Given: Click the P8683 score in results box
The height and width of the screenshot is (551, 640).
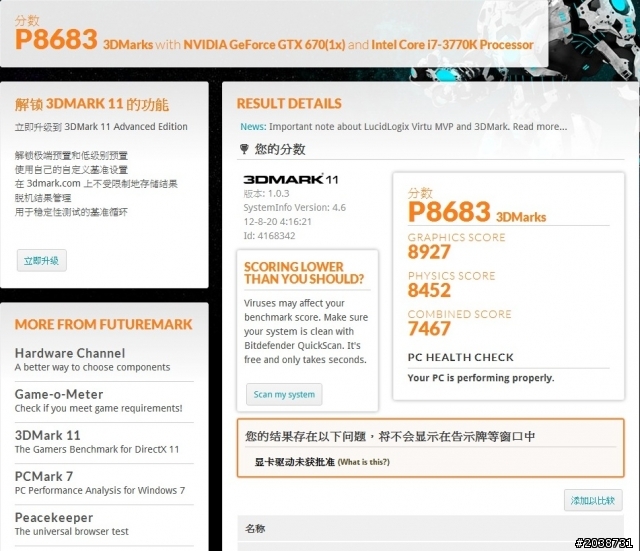Looking at the screenshot, I should pyautogui.click(x=449, y=211).
